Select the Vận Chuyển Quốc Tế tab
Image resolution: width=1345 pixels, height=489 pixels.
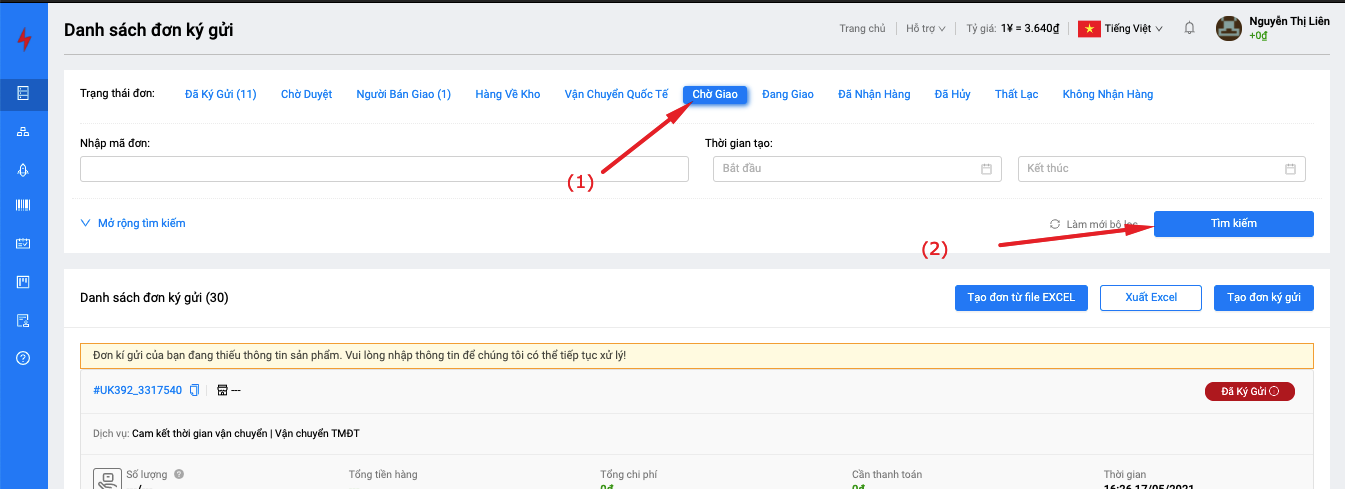(x=616, y=94)
